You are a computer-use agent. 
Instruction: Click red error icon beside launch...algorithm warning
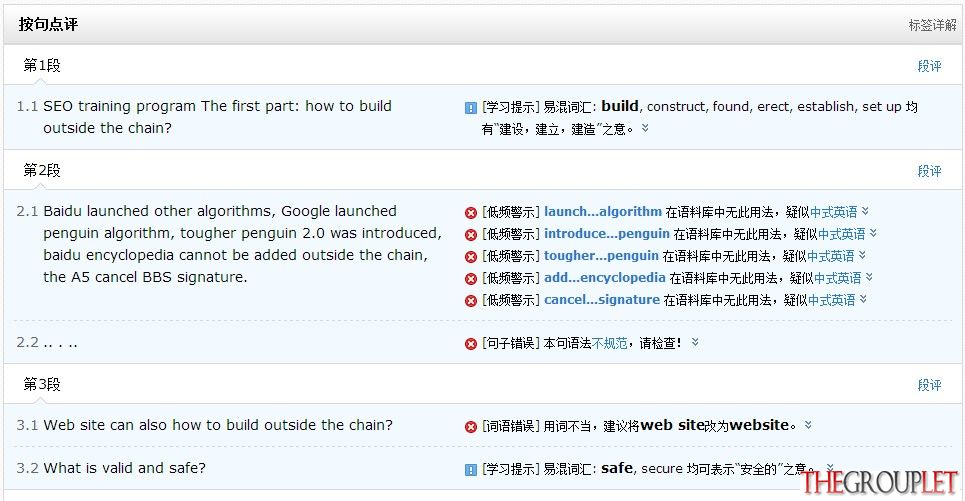pos(471,212)
